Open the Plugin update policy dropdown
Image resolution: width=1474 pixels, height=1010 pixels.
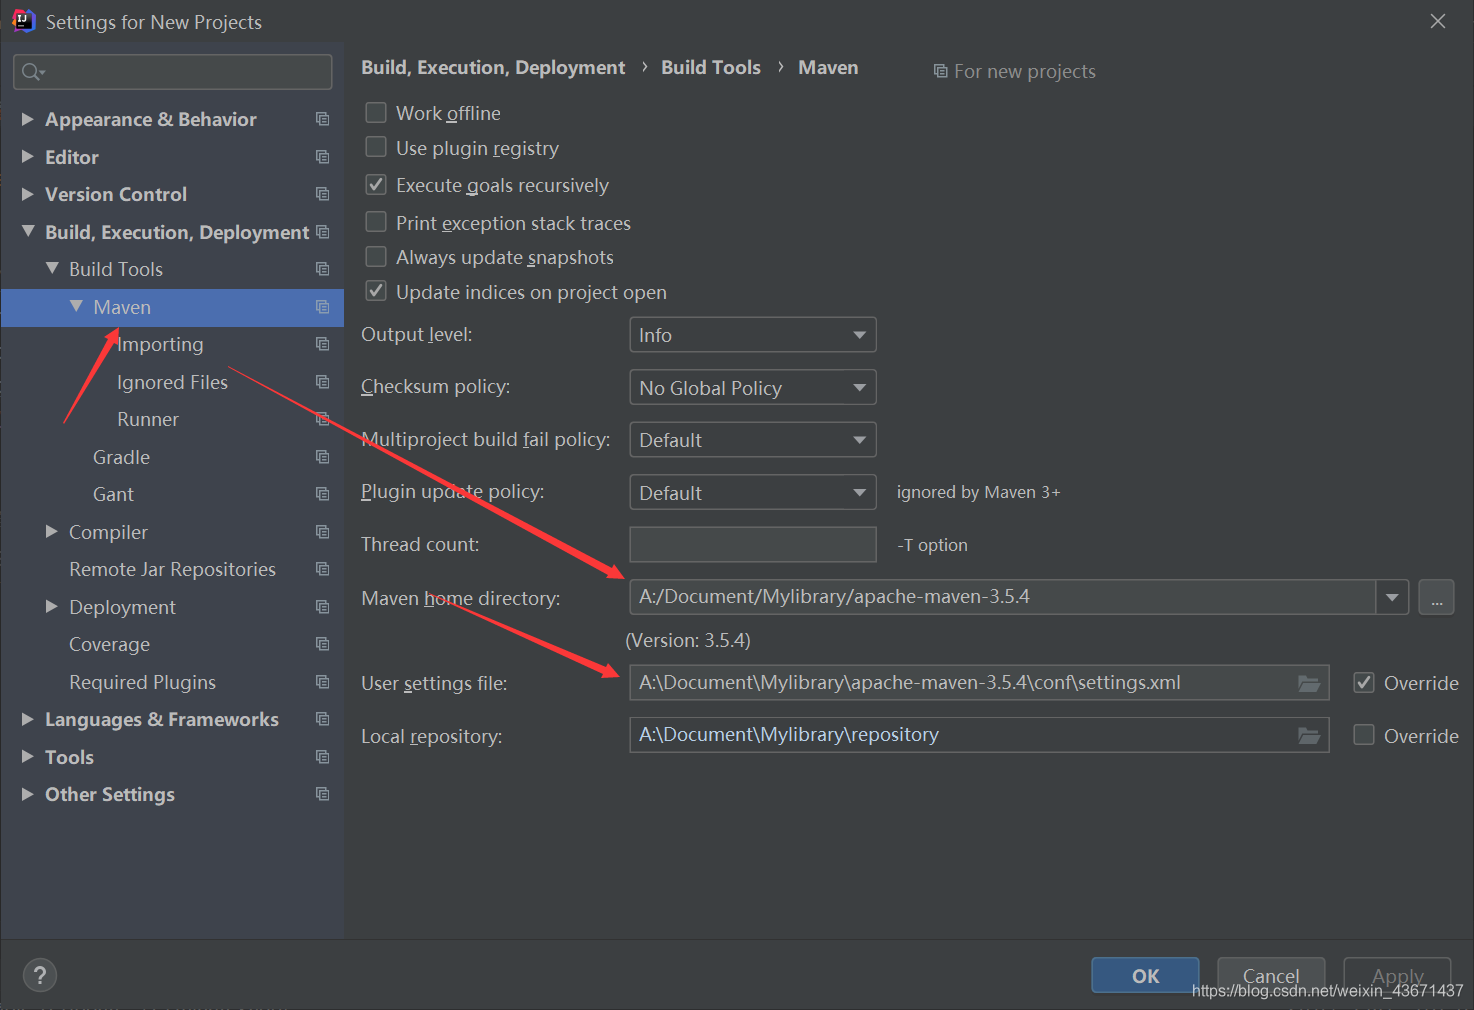click(753, 492)
